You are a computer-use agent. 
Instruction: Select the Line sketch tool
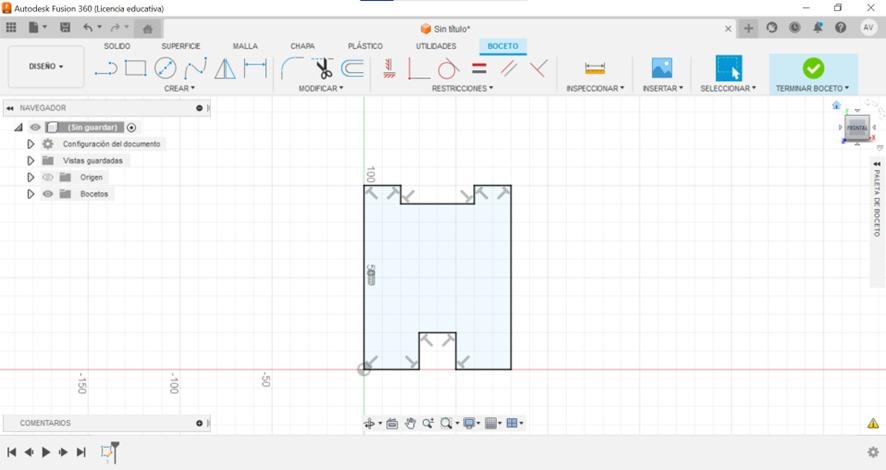[x=106, y=69]
